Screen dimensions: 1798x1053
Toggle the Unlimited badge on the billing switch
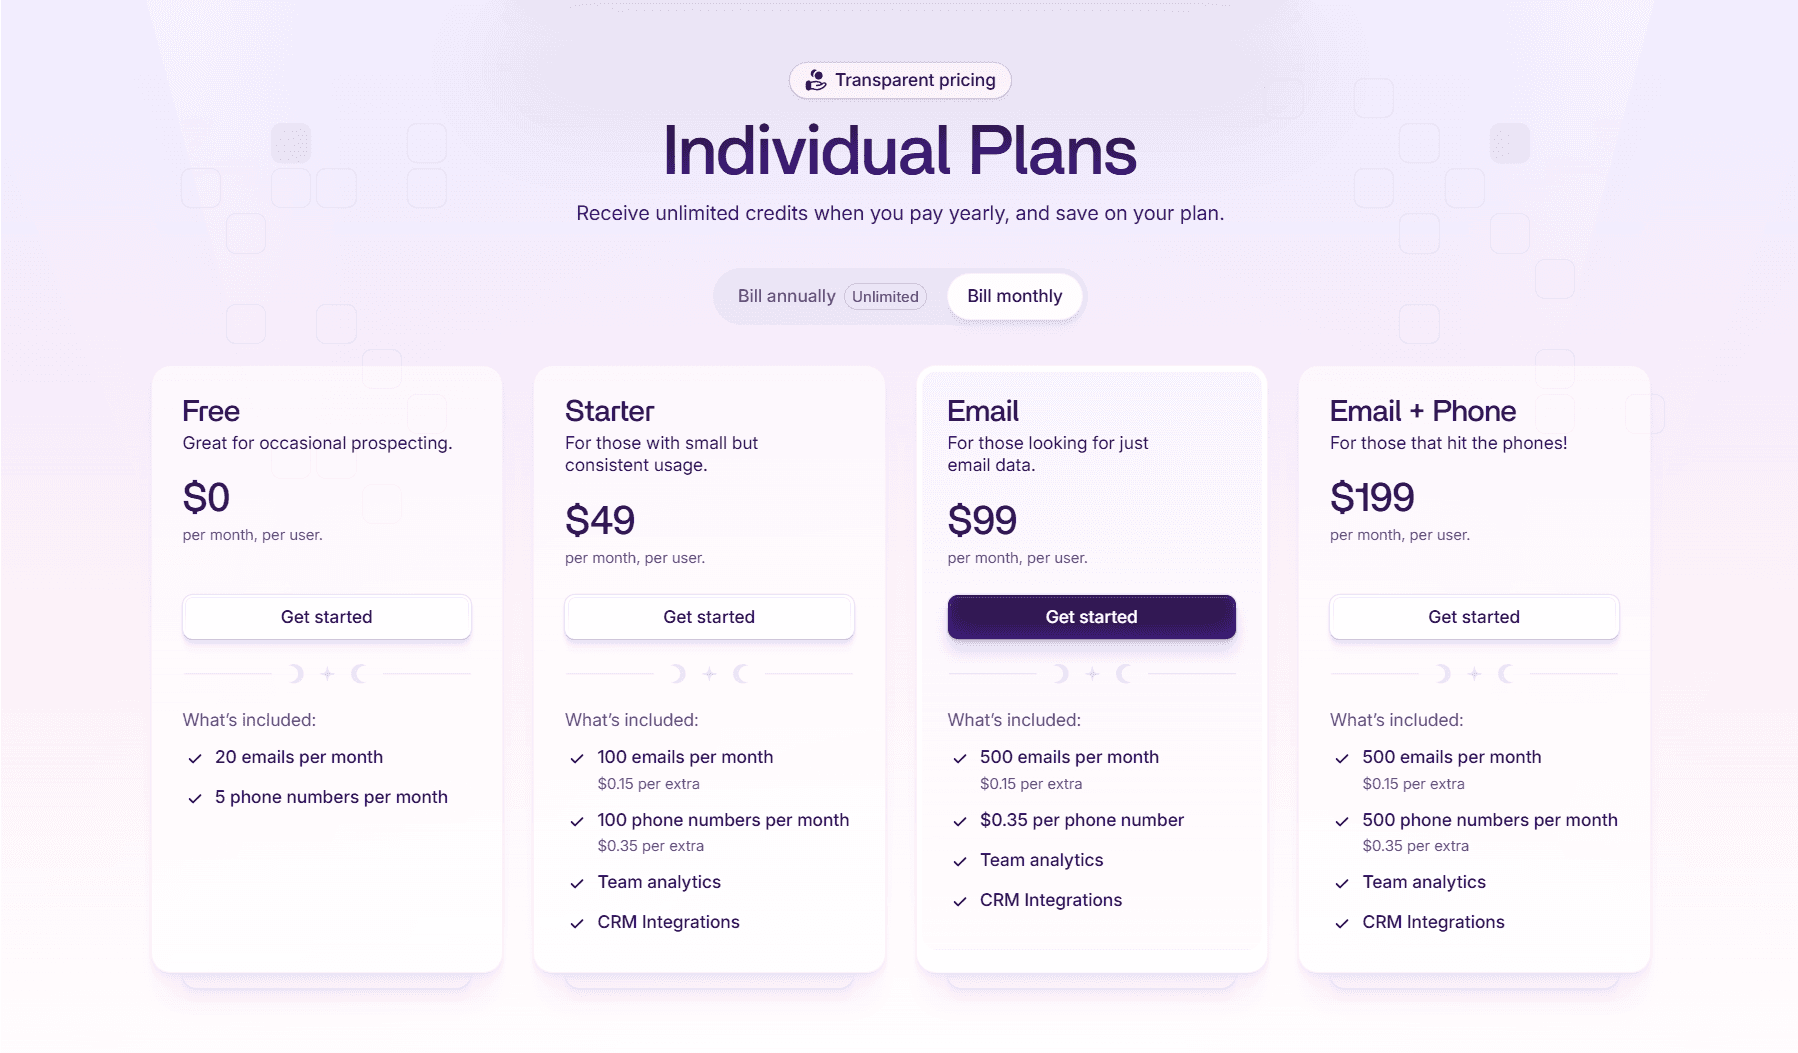[x=885, y=297]
